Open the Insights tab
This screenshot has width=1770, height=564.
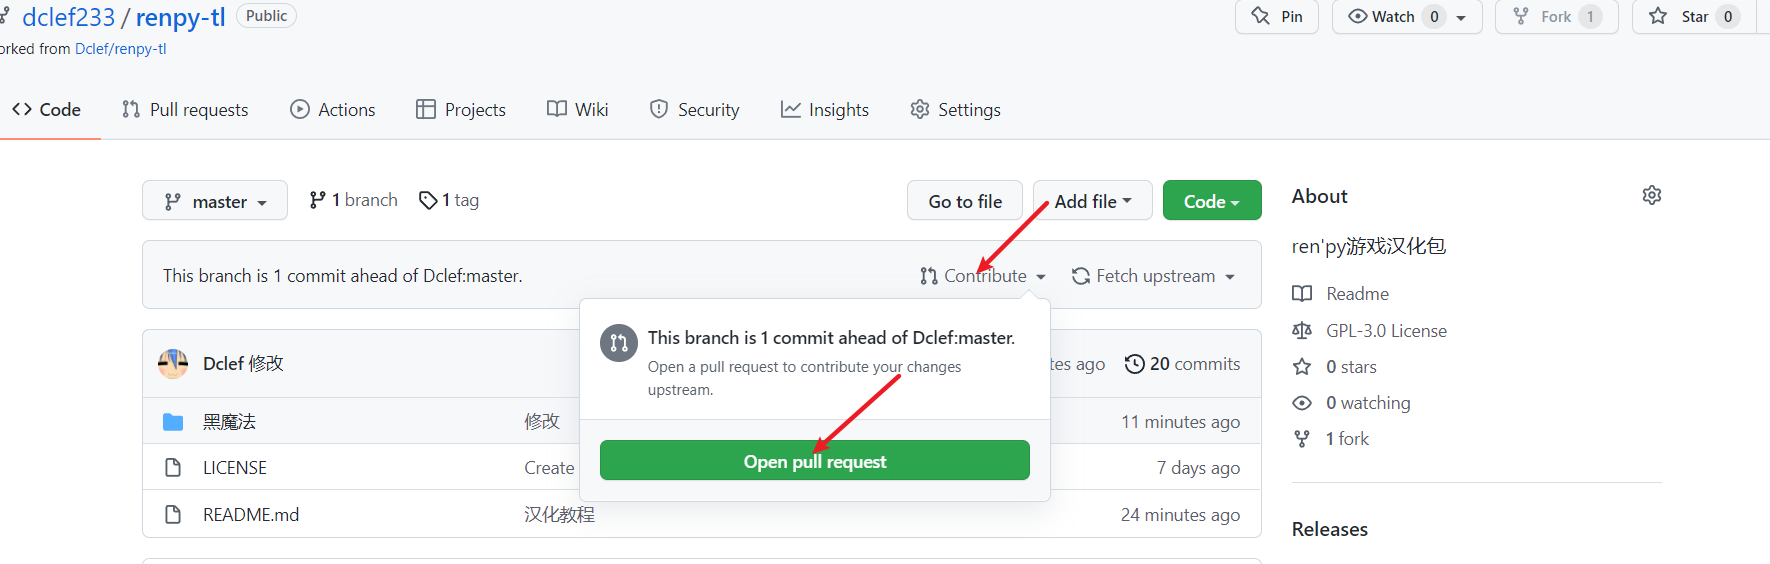pos(825,110)
